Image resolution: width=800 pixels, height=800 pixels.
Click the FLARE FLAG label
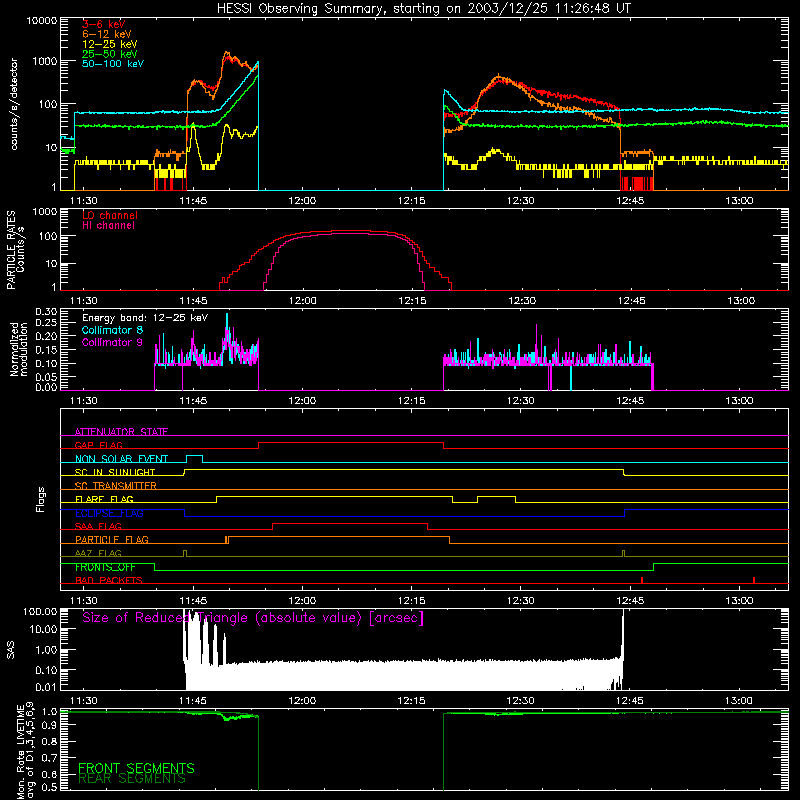coord(104,499)
